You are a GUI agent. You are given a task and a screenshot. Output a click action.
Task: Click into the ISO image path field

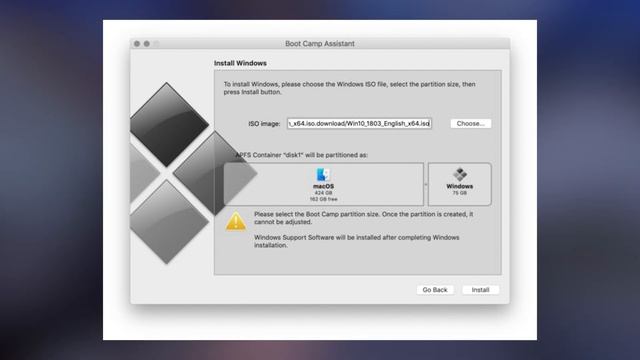pyautogui.click(x=359, y=123)
